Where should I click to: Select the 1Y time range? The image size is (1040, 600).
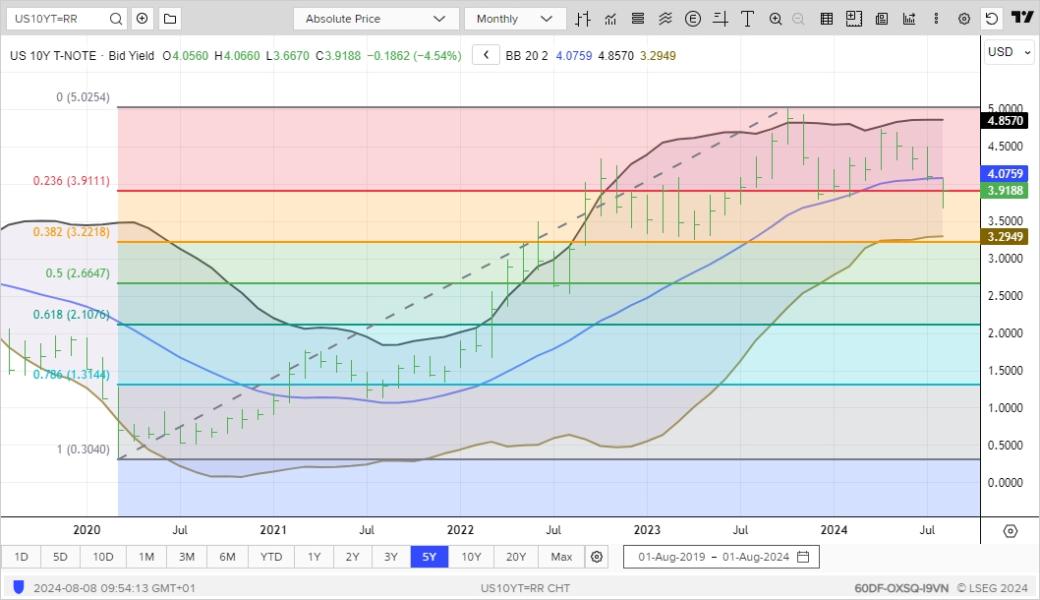tap(314, 557)
